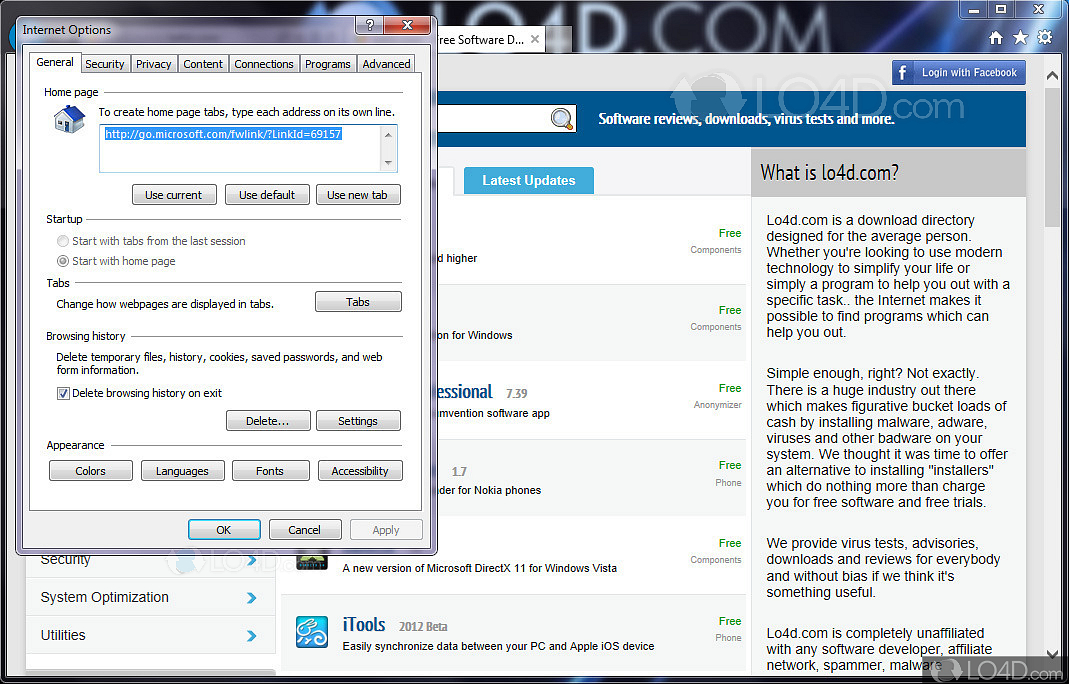Viewport: 1069px width, 684px height.
Task: Switch to the General tab
Action: pyautogui.click(x=55, y=62)
